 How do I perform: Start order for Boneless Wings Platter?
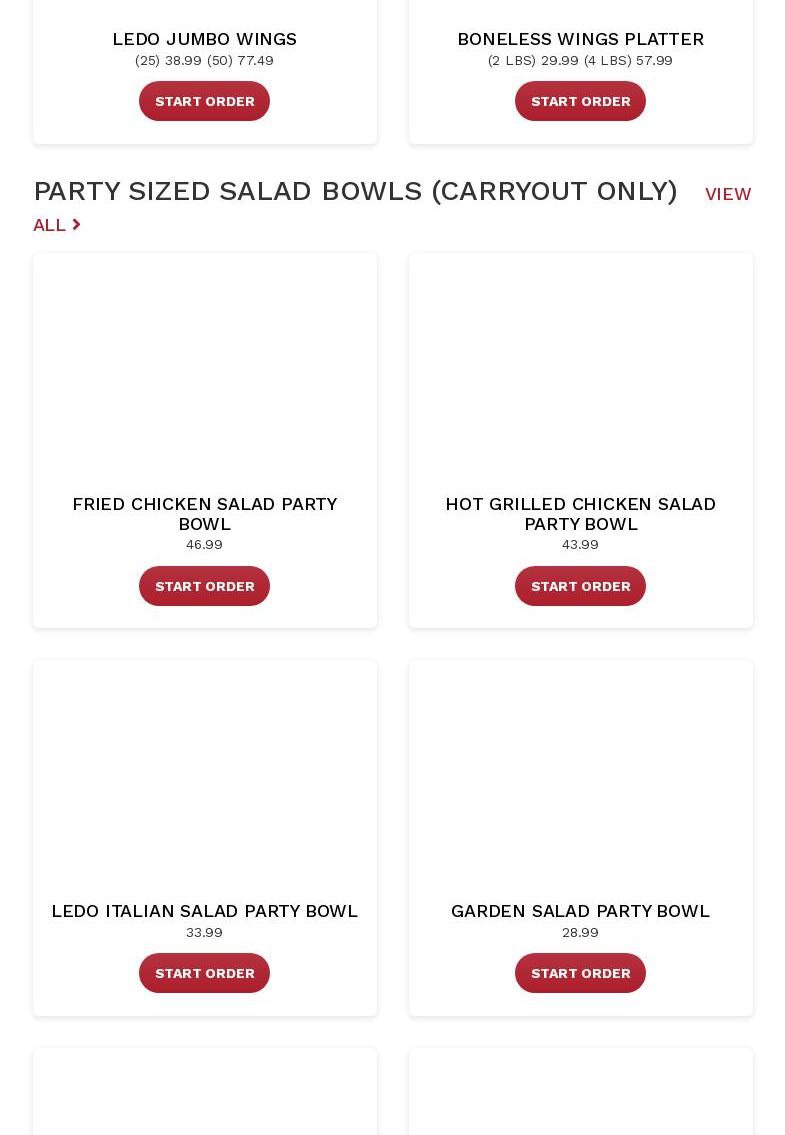click(x=580, y=101)
